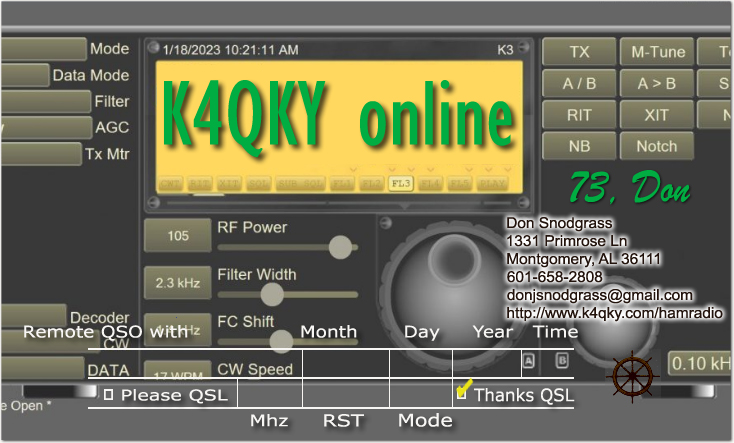Click the K4QKY online display text

pyautogui.click(x=338, y=117)
